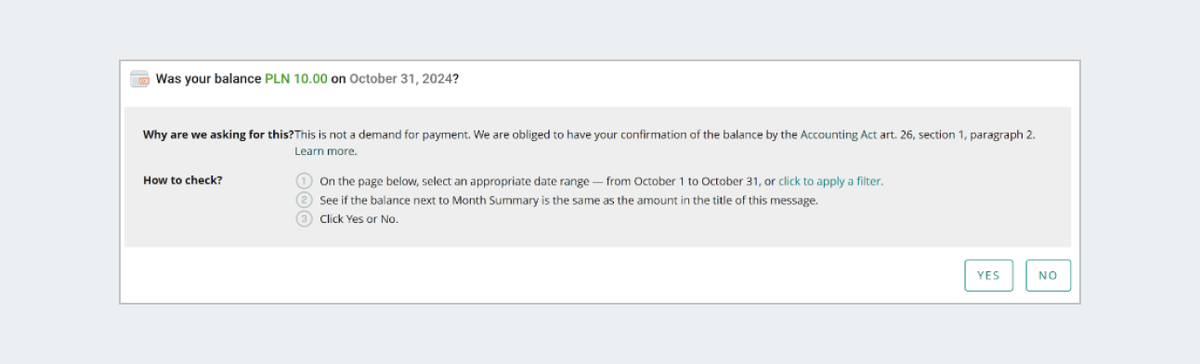
Task: Select the 'How to check?' heading
Action: (x=182, y=181)
